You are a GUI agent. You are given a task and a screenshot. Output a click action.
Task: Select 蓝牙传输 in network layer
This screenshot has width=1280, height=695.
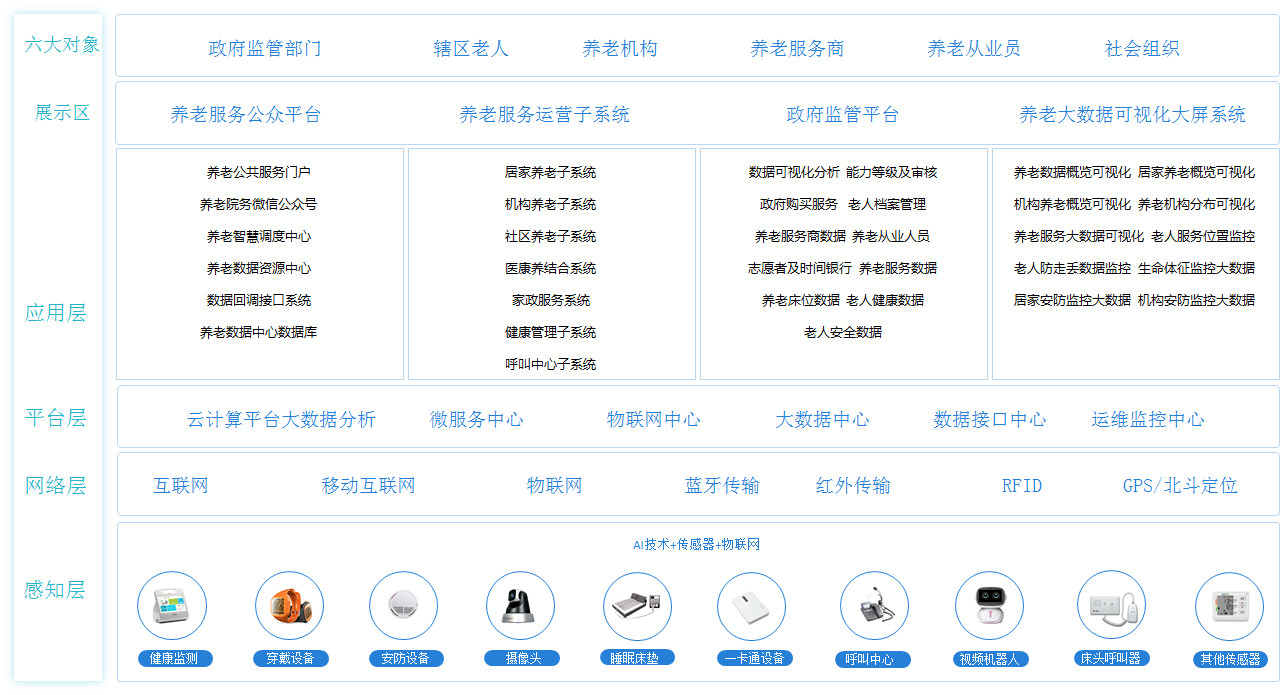pyautogui.click(x=722, y=486)
